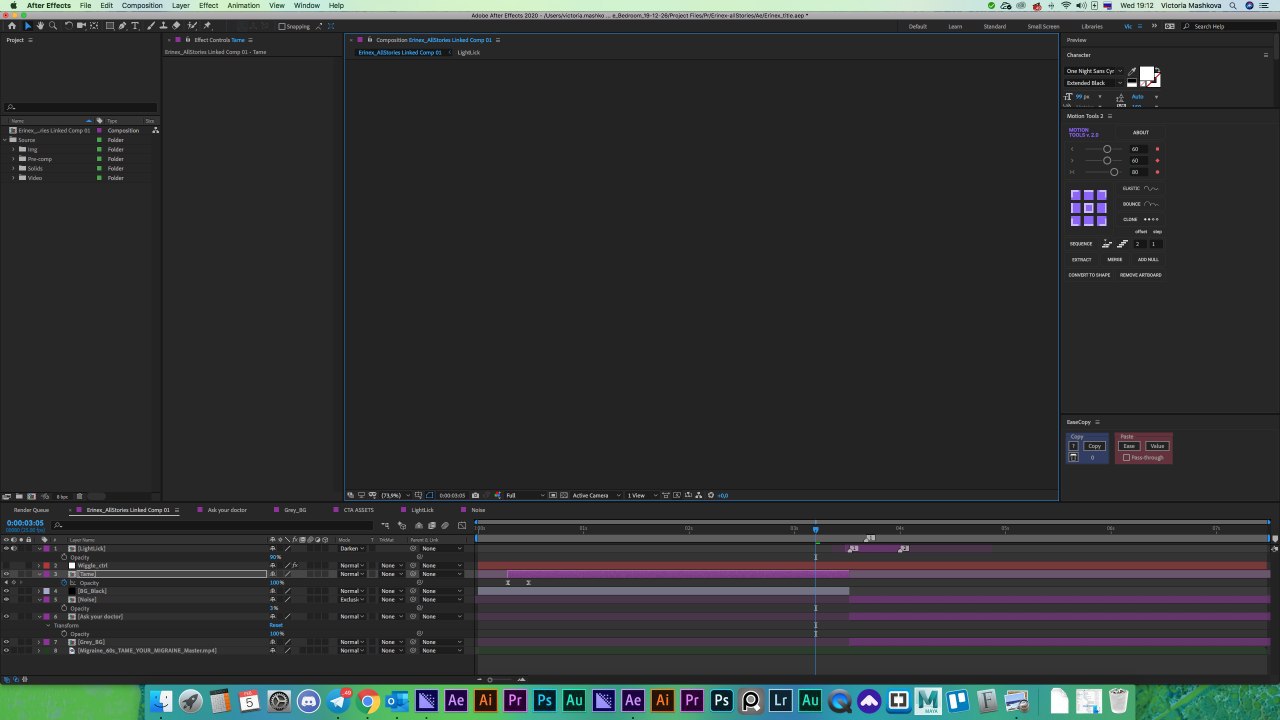The width and height of the screenshot is (1280, 720).
Task: Open the Effect menu
Action: pyautogui.click(x=208, y=5)
